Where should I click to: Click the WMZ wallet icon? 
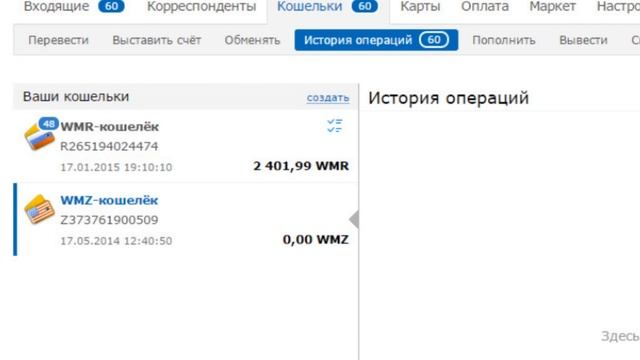39,209
